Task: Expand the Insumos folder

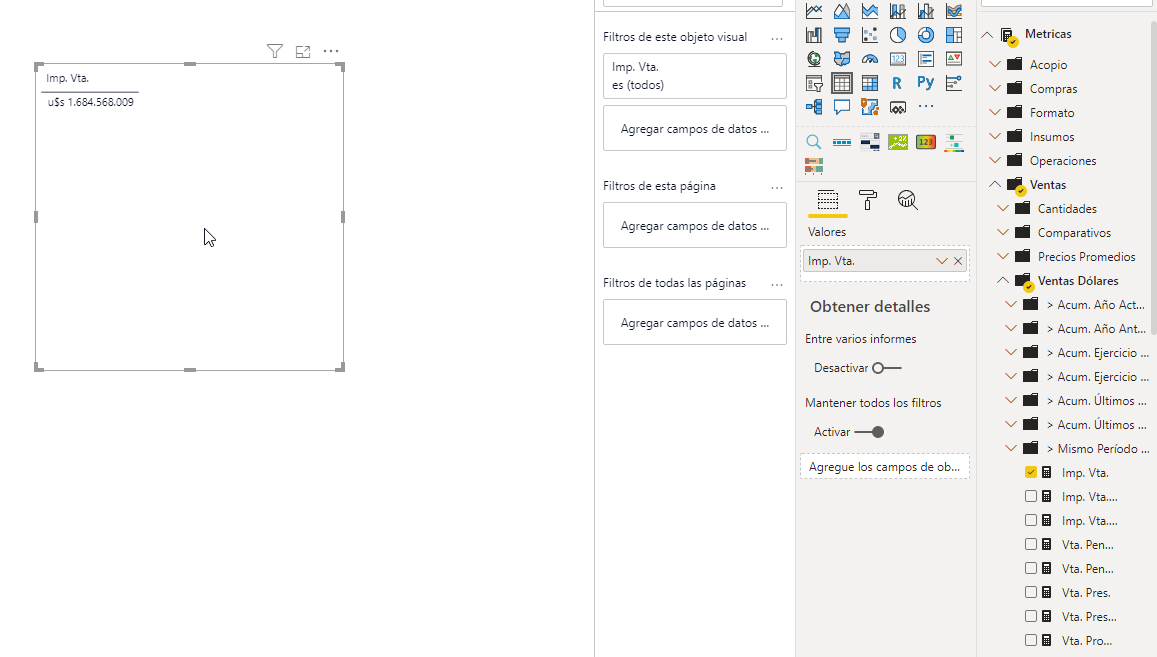Action: 995,137
